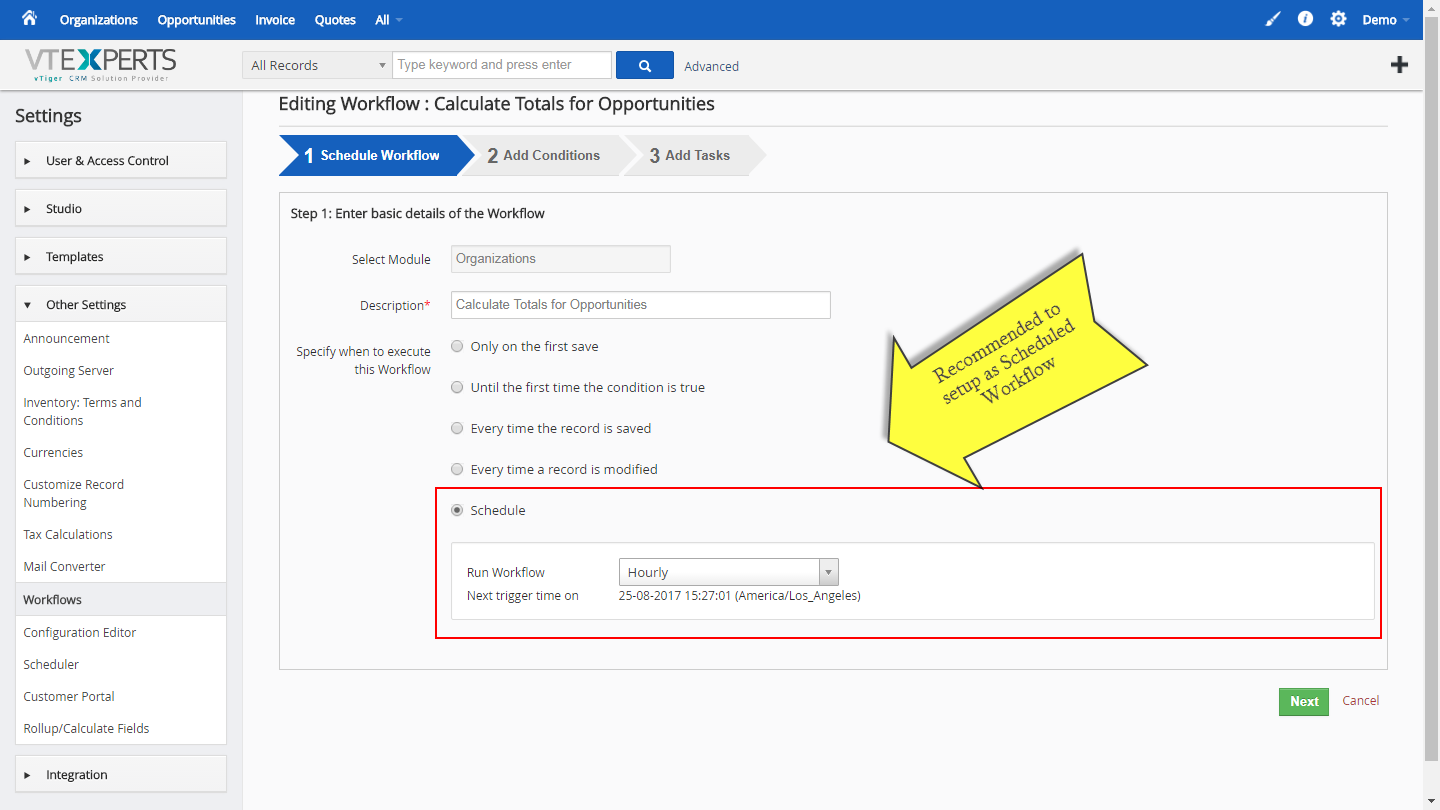The width and height of the screenshot is (1440, 810).
Task: Expand User & Access Control section
Action: click(x=121, y=160)
